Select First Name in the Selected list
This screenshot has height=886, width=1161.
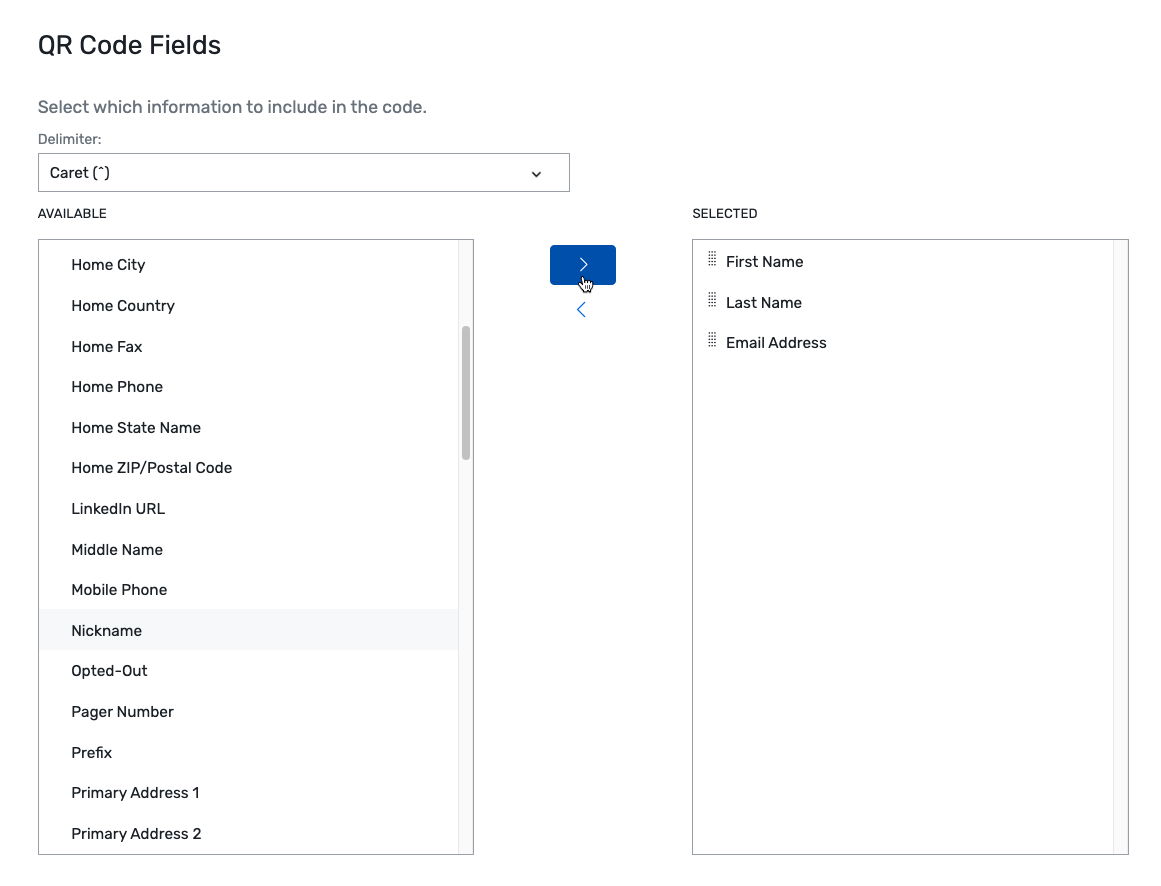(x=764, y=262)
